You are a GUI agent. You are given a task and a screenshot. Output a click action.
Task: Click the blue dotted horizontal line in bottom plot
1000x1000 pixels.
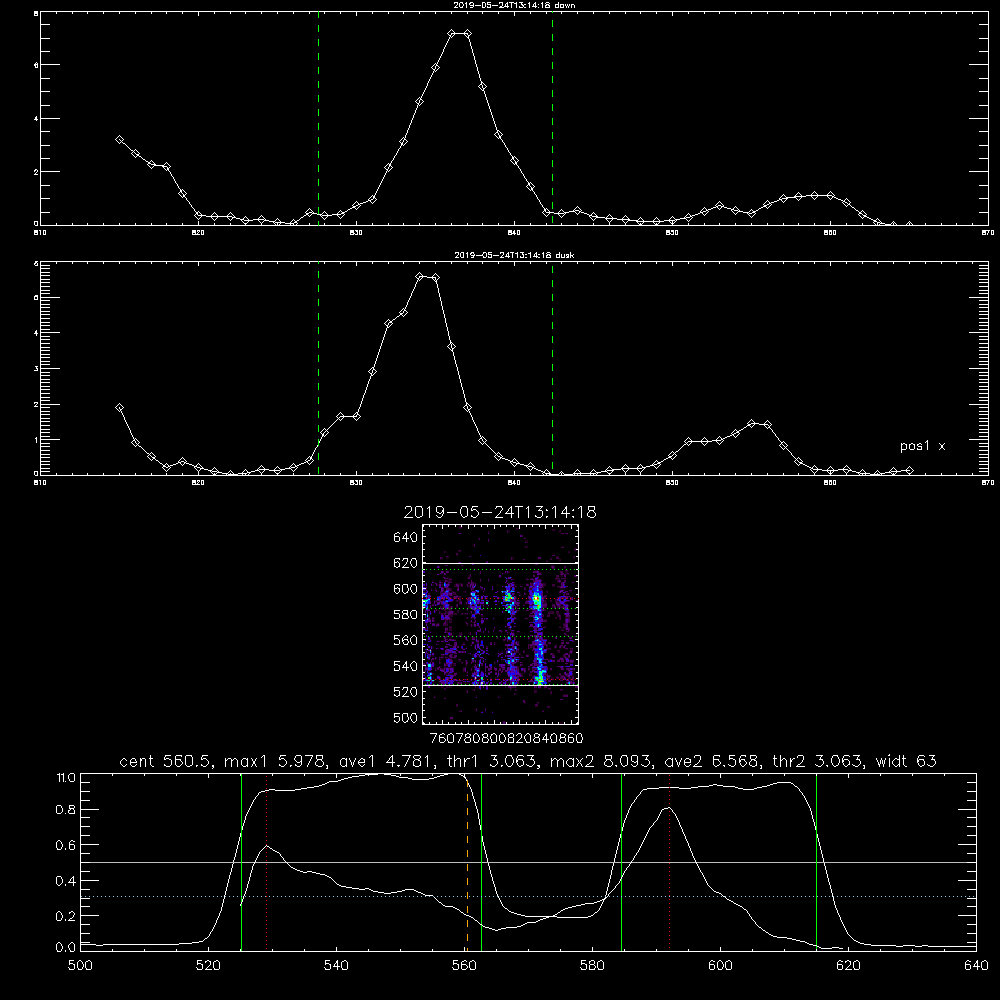[x=528, y=897]
